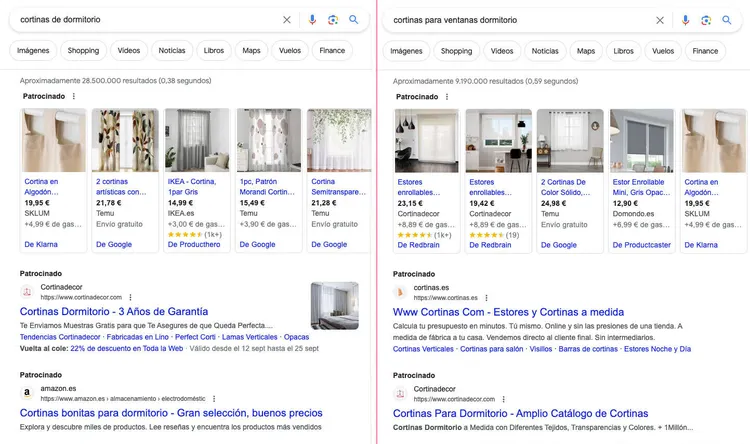Viewport: 750px width, 444px height.
Task: Open Google Lens in right search bar
Action: tap(706, 20)
